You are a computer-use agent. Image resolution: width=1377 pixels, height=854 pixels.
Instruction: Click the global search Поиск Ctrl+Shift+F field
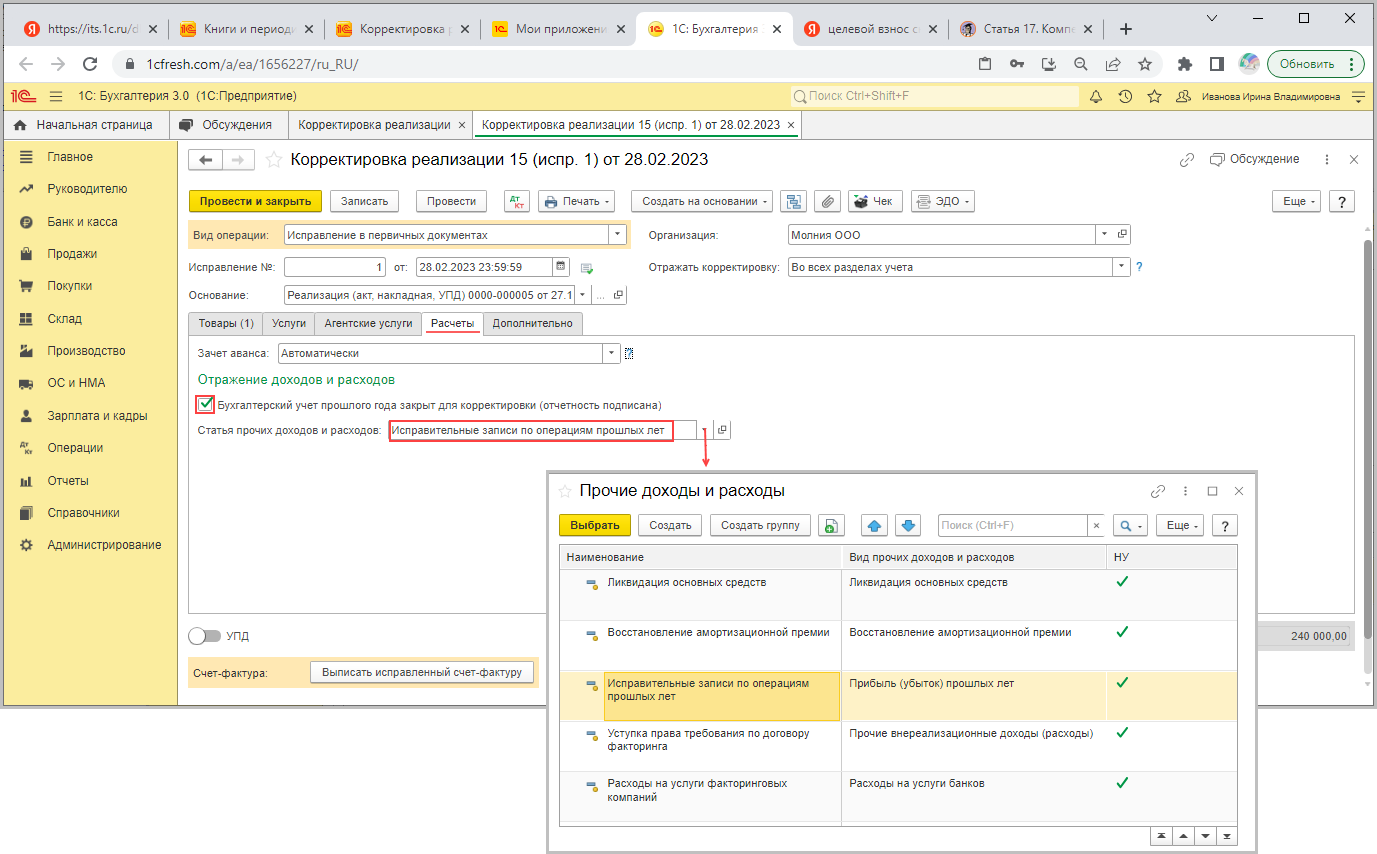click(x=935, y=96)
